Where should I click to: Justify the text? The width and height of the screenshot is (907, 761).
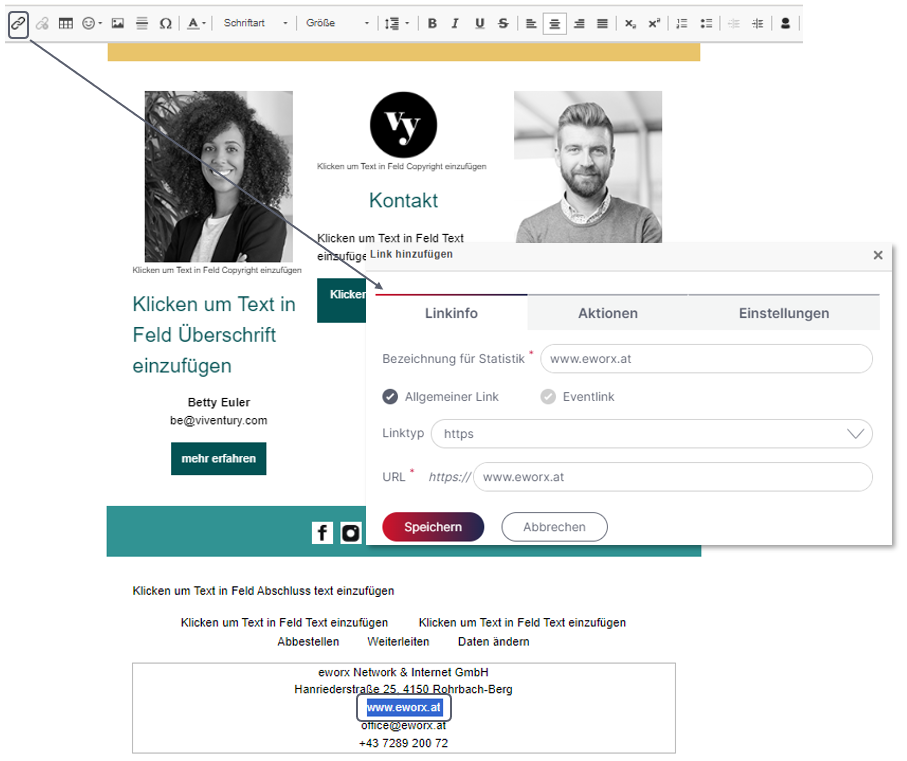coord(602,24)
